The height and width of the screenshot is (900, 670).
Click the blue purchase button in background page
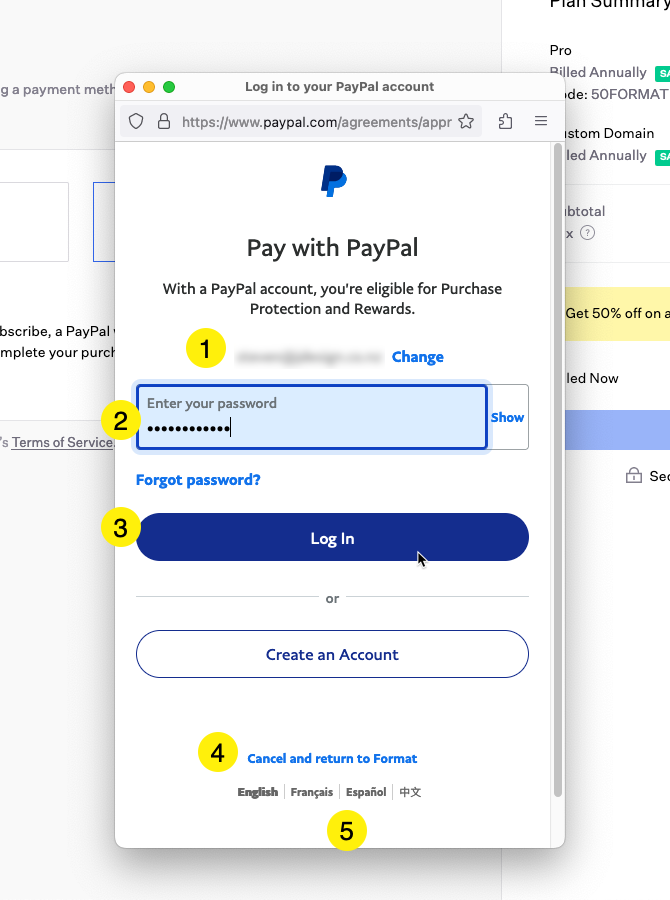pyautogui.click(x=618, y=430)
